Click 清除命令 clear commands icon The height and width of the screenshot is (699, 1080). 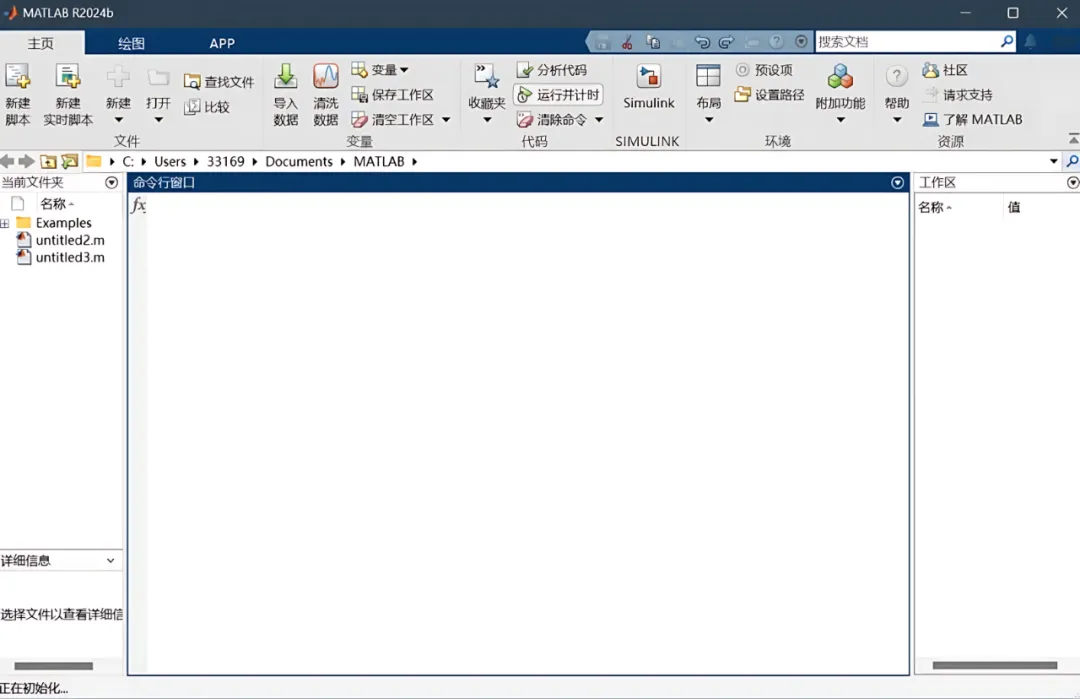coord(525,120)
